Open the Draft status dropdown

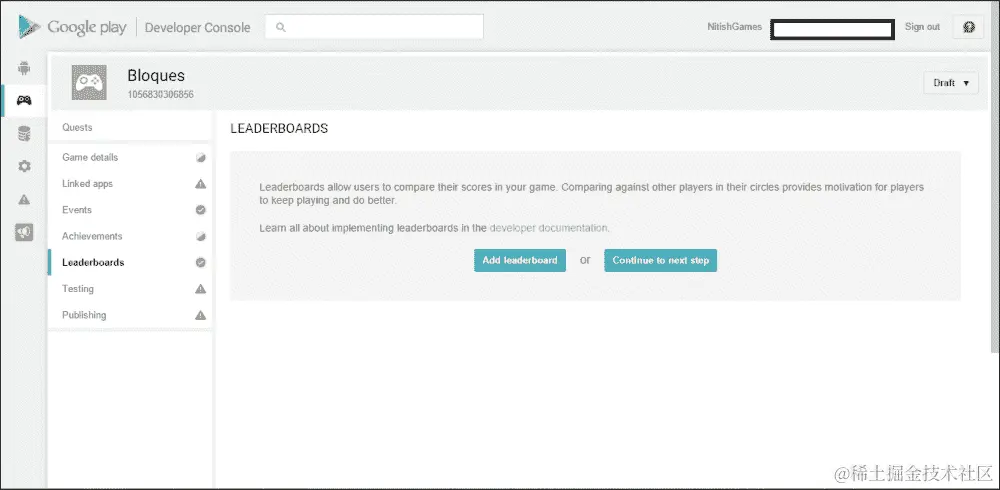(951, 83)
